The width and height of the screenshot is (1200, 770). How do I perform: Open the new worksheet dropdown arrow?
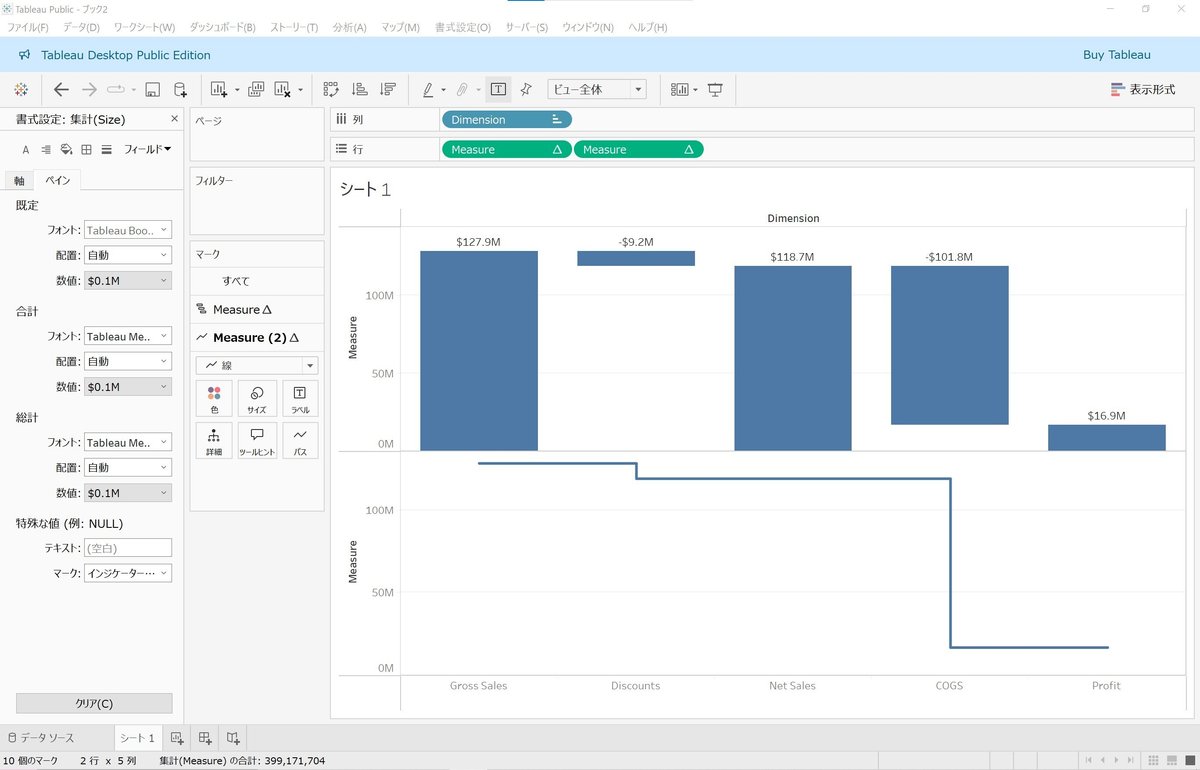pyautogui.click(x=237, y=89)
